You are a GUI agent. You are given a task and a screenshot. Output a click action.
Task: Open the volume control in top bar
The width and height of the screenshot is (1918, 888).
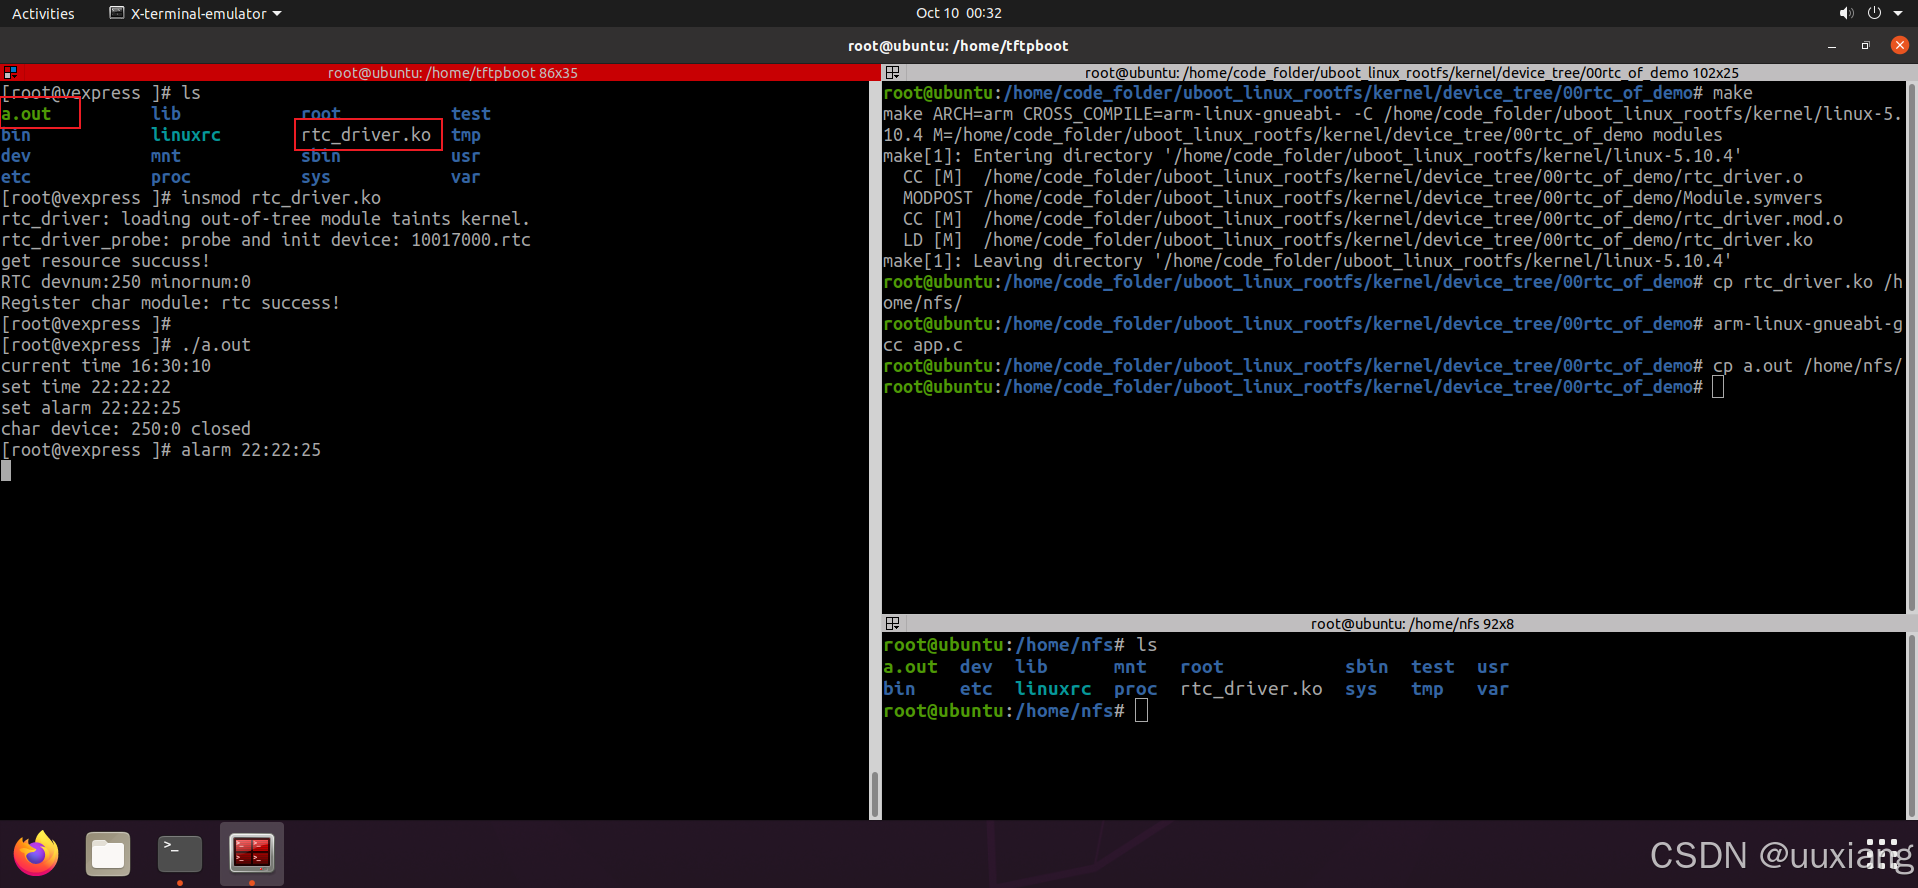[x=1846, y=13]
